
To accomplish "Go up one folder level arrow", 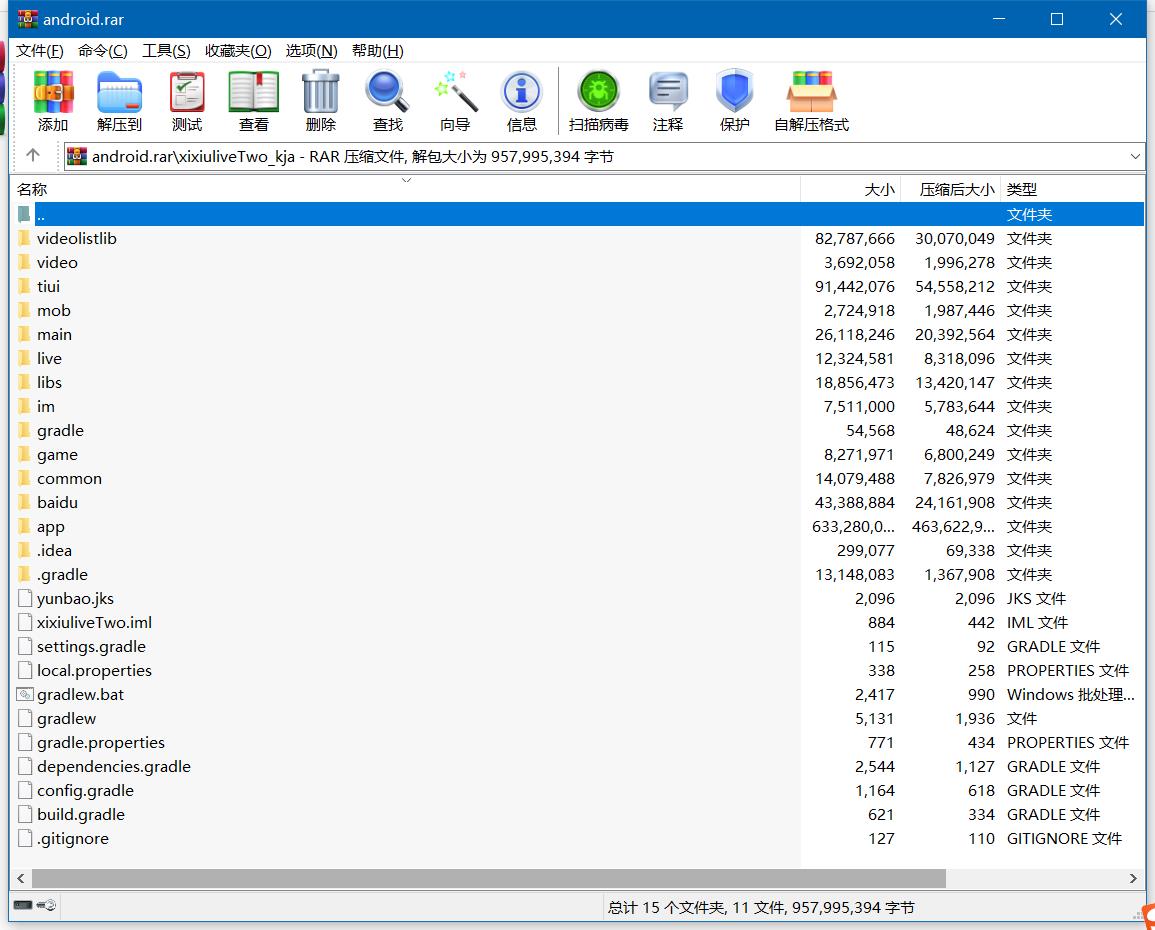I will click(32, 155).
